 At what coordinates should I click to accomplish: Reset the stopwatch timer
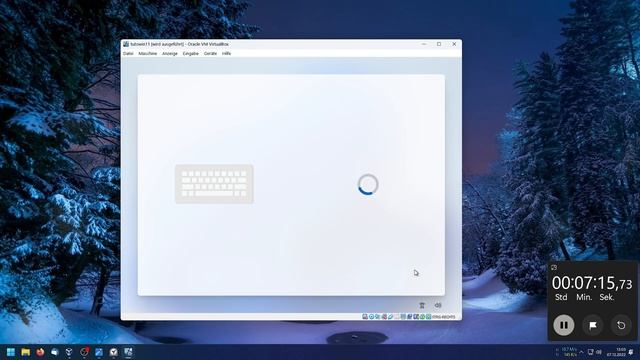(621, 325)
